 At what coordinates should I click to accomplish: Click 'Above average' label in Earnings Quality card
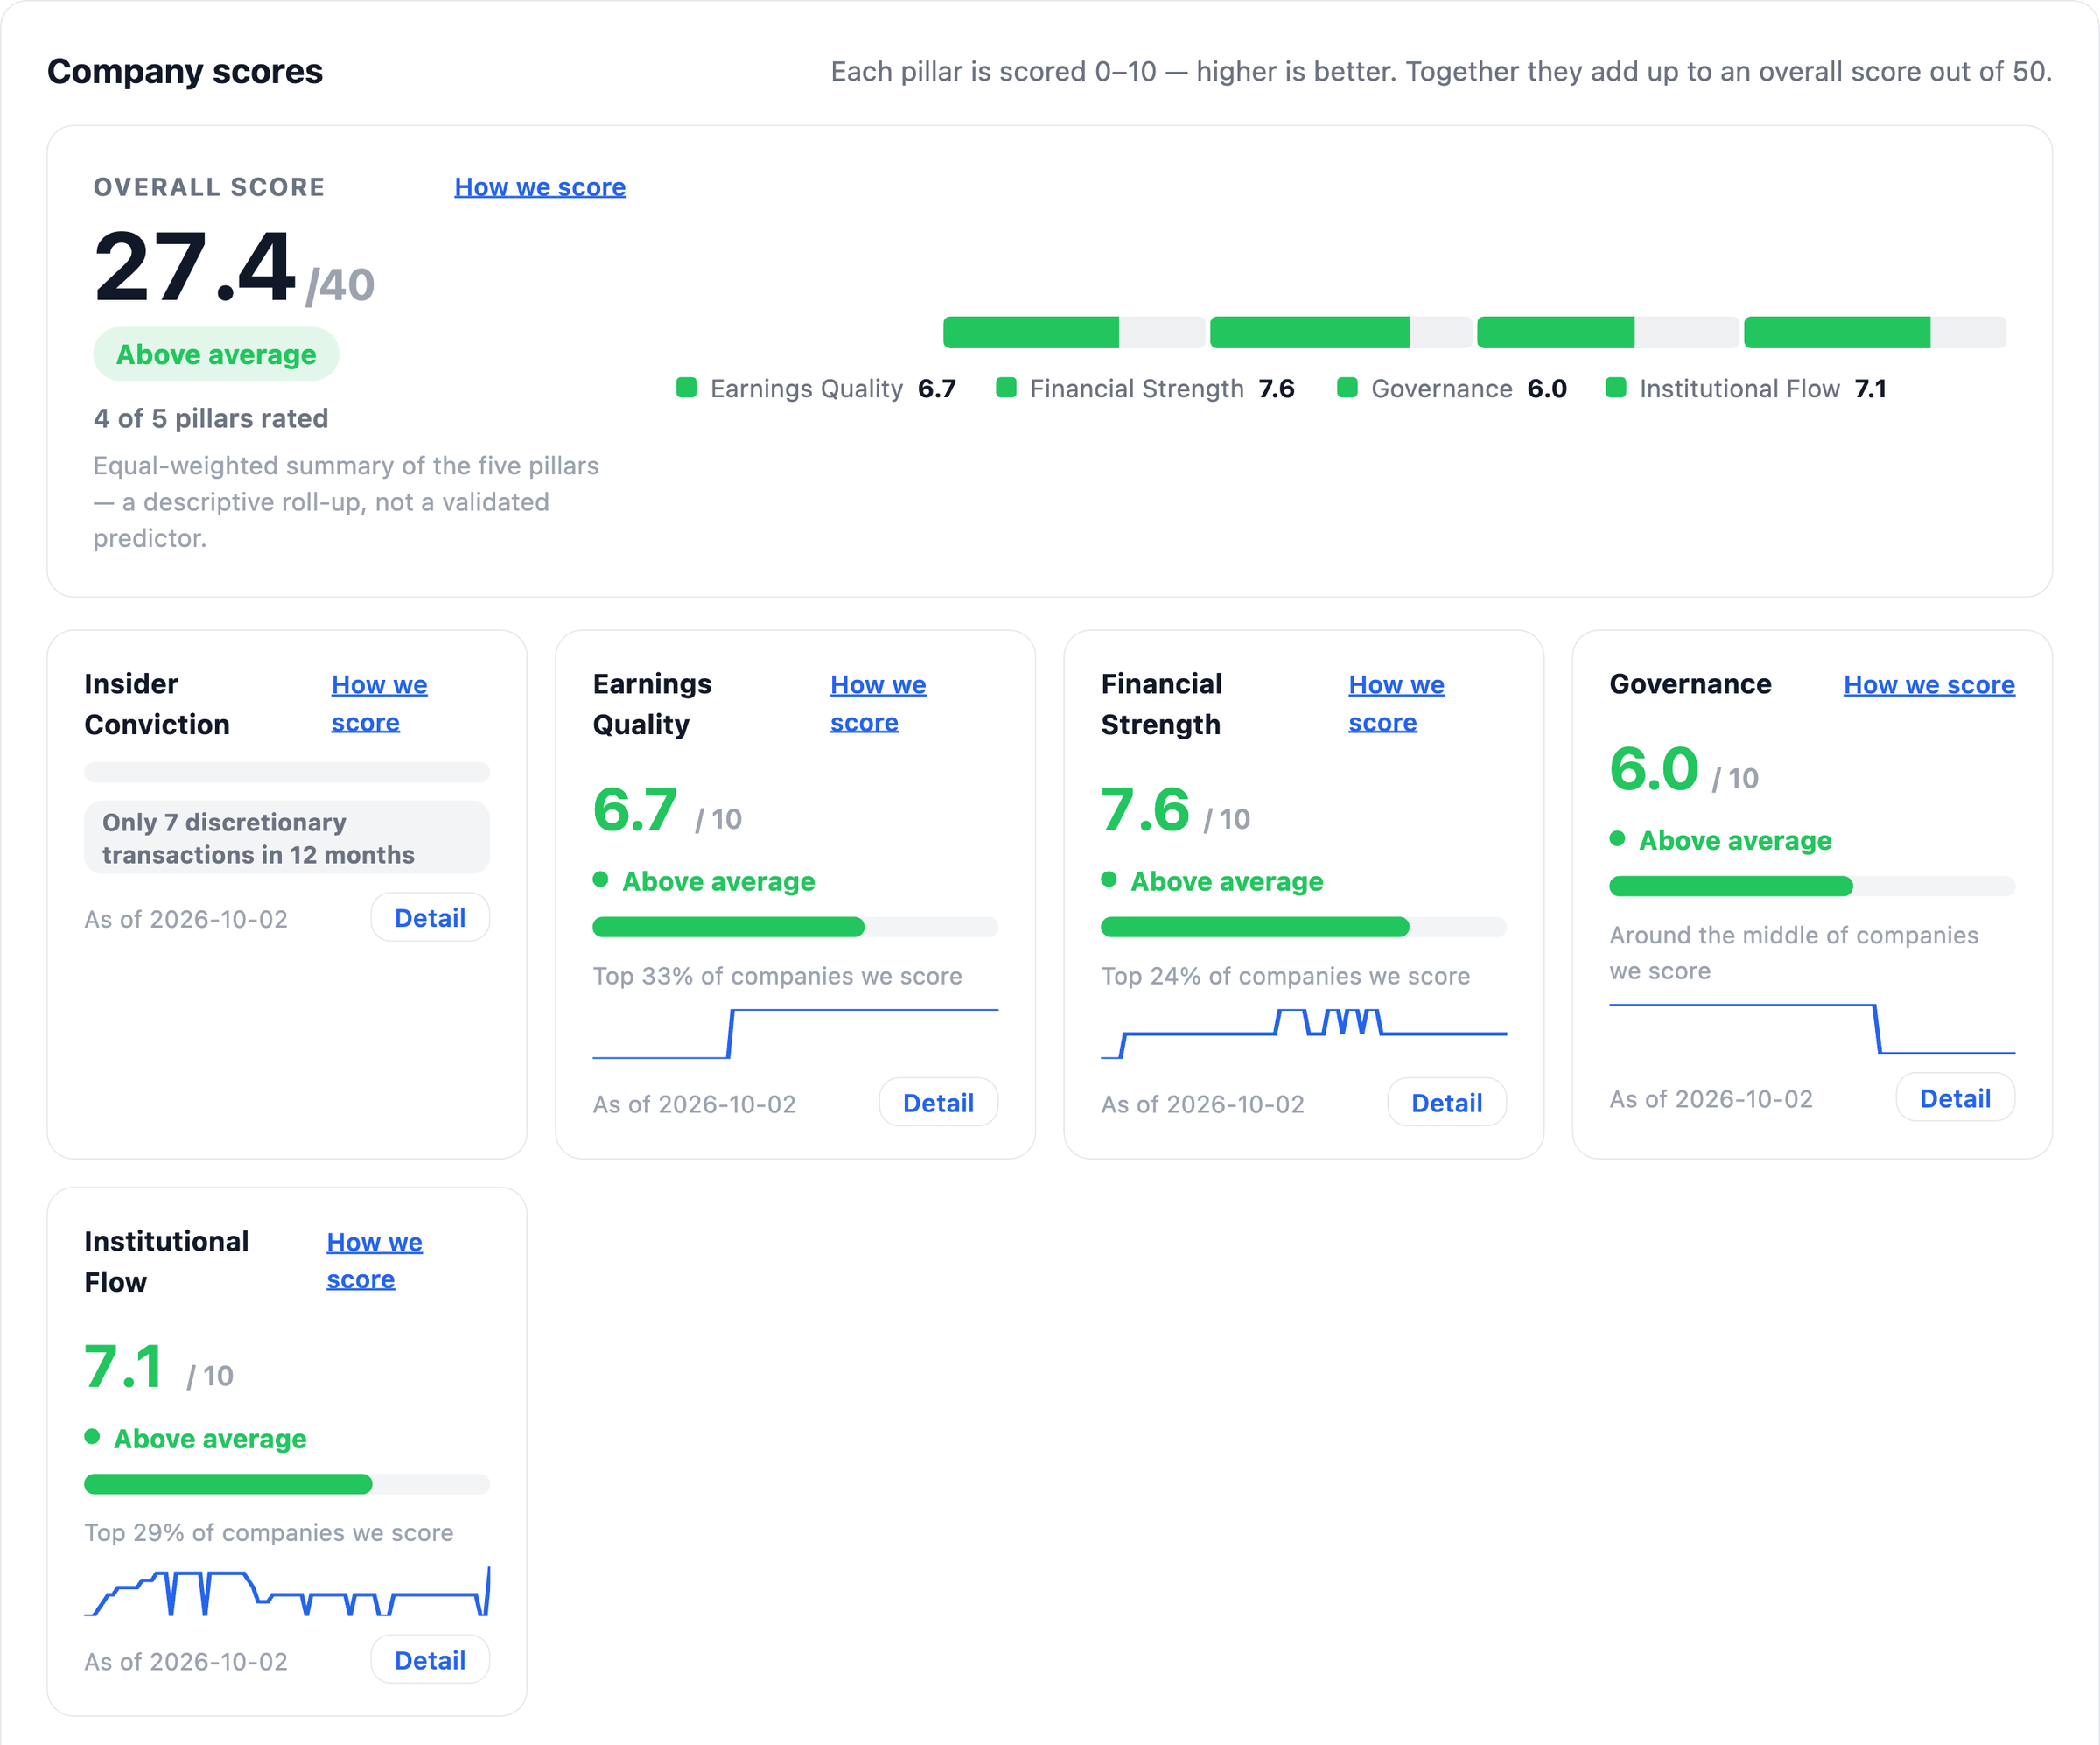718,881
